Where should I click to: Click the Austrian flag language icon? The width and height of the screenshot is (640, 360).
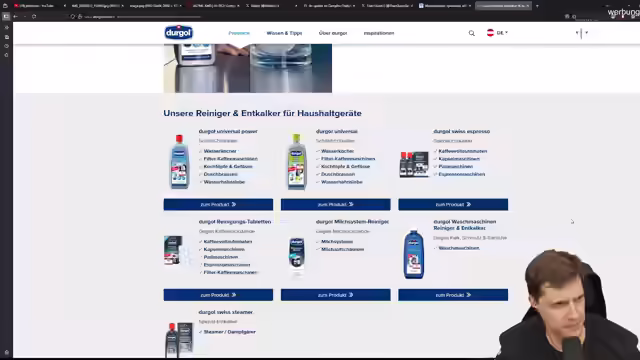(490, 33)
